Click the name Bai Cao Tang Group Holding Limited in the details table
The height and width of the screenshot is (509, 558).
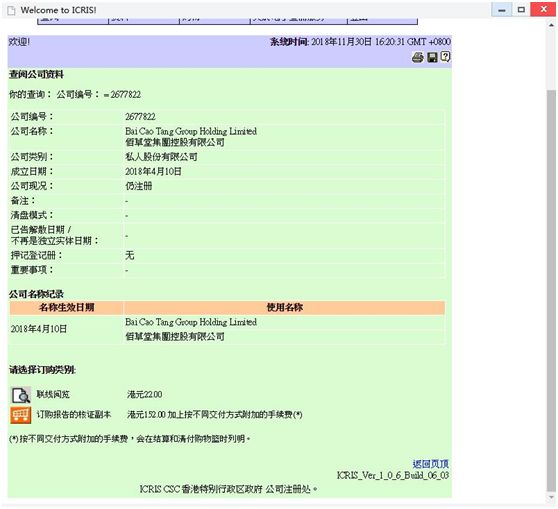191,131
